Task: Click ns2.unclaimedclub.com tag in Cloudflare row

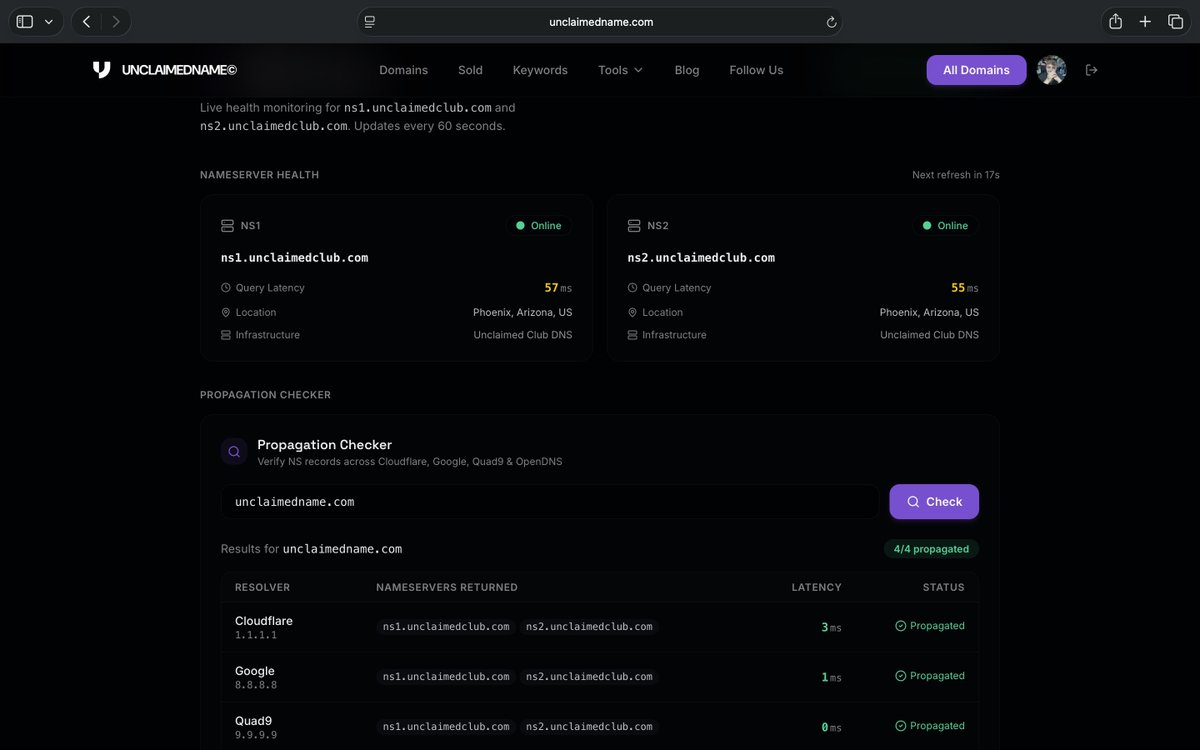Action: click(x=589, y=627)
